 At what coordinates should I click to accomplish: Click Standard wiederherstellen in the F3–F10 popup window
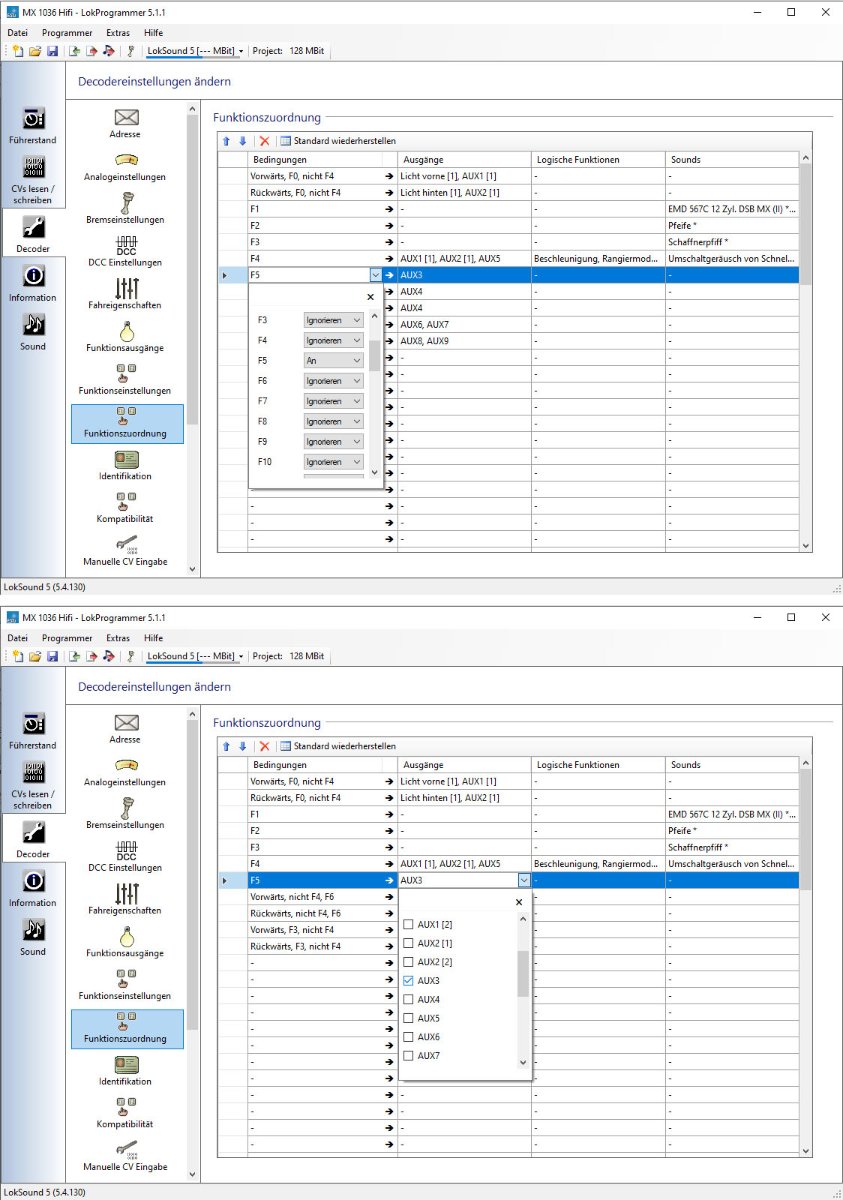[338, 141]
